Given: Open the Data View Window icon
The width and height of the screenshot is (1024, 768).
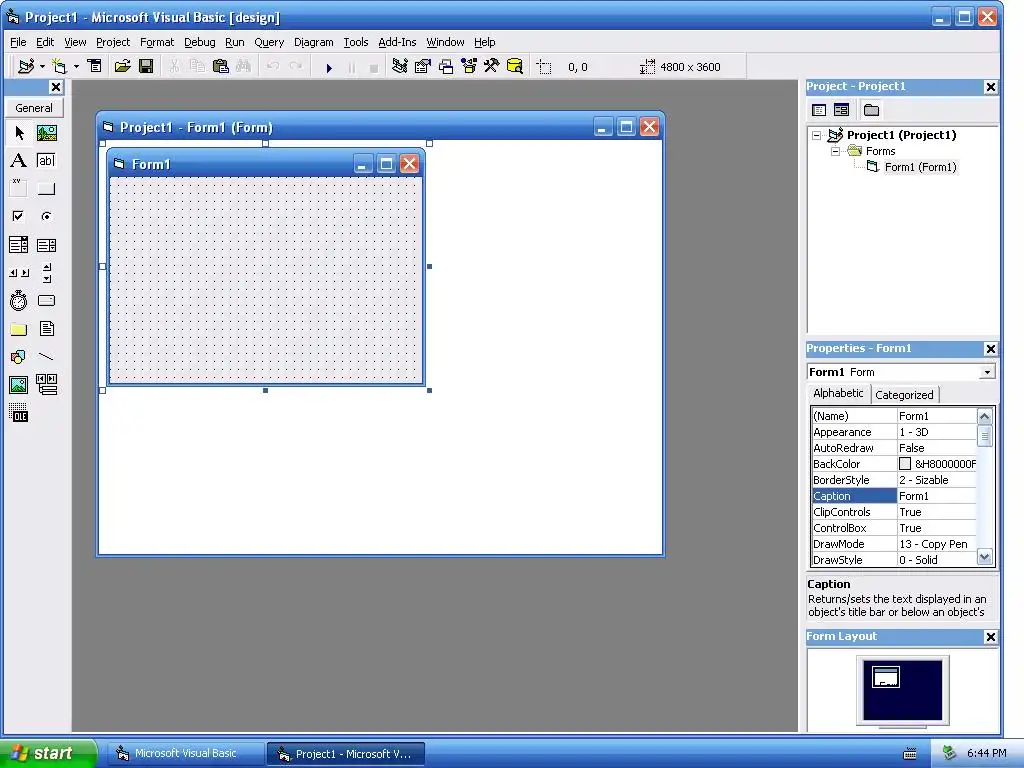Looking at the screenshot, I should (x=515, y=67).
